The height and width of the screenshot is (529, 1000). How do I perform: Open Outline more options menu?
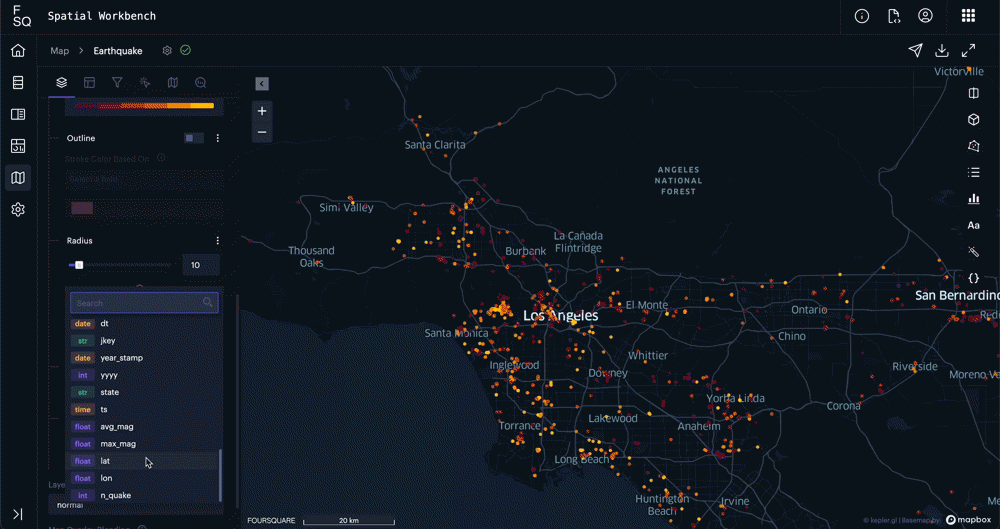[217, 138]
